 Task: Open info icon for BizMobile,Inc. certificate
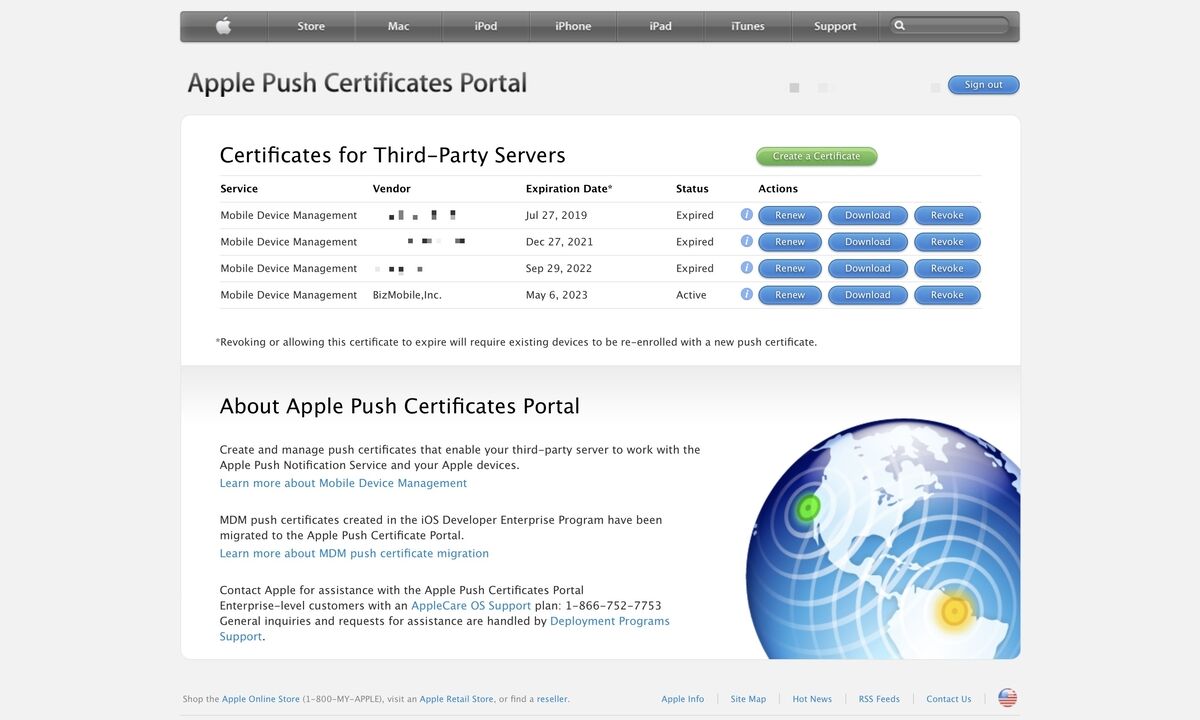pyautogui.click(x=746, y=294)
